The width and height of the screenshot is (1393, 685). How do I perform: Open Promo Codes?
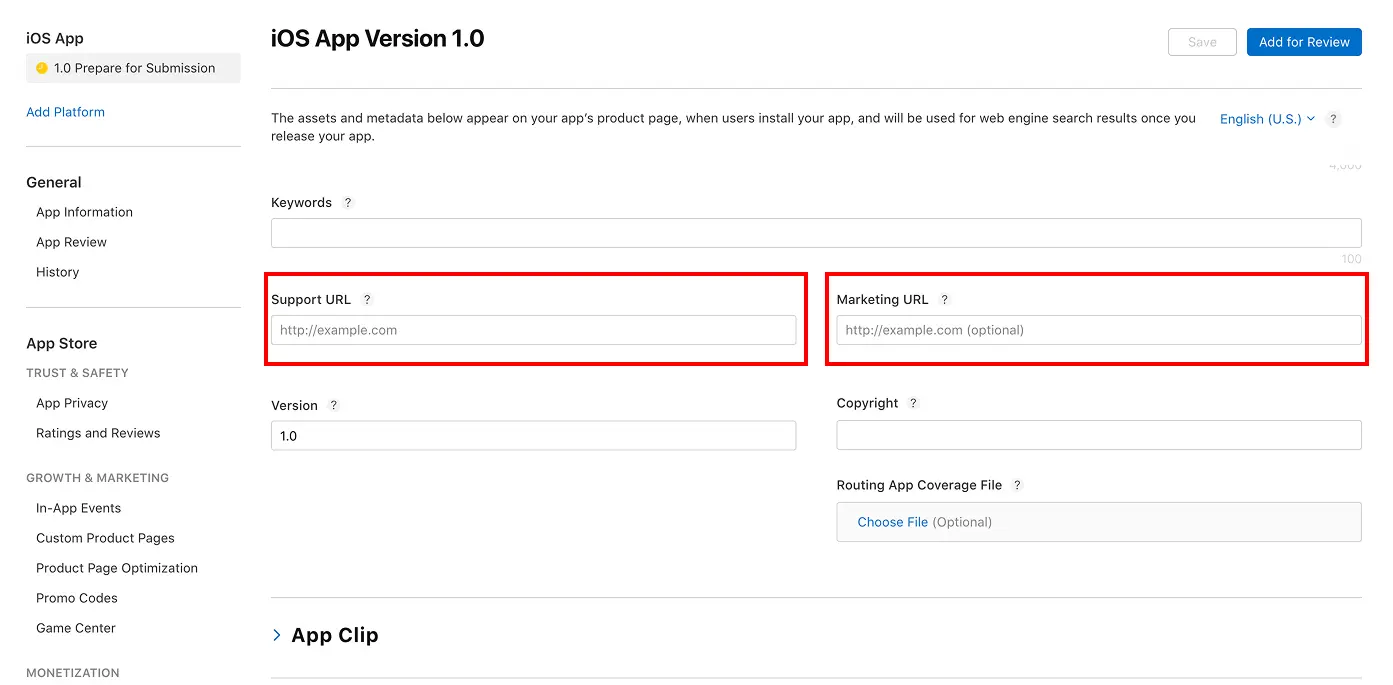(77, 598)
